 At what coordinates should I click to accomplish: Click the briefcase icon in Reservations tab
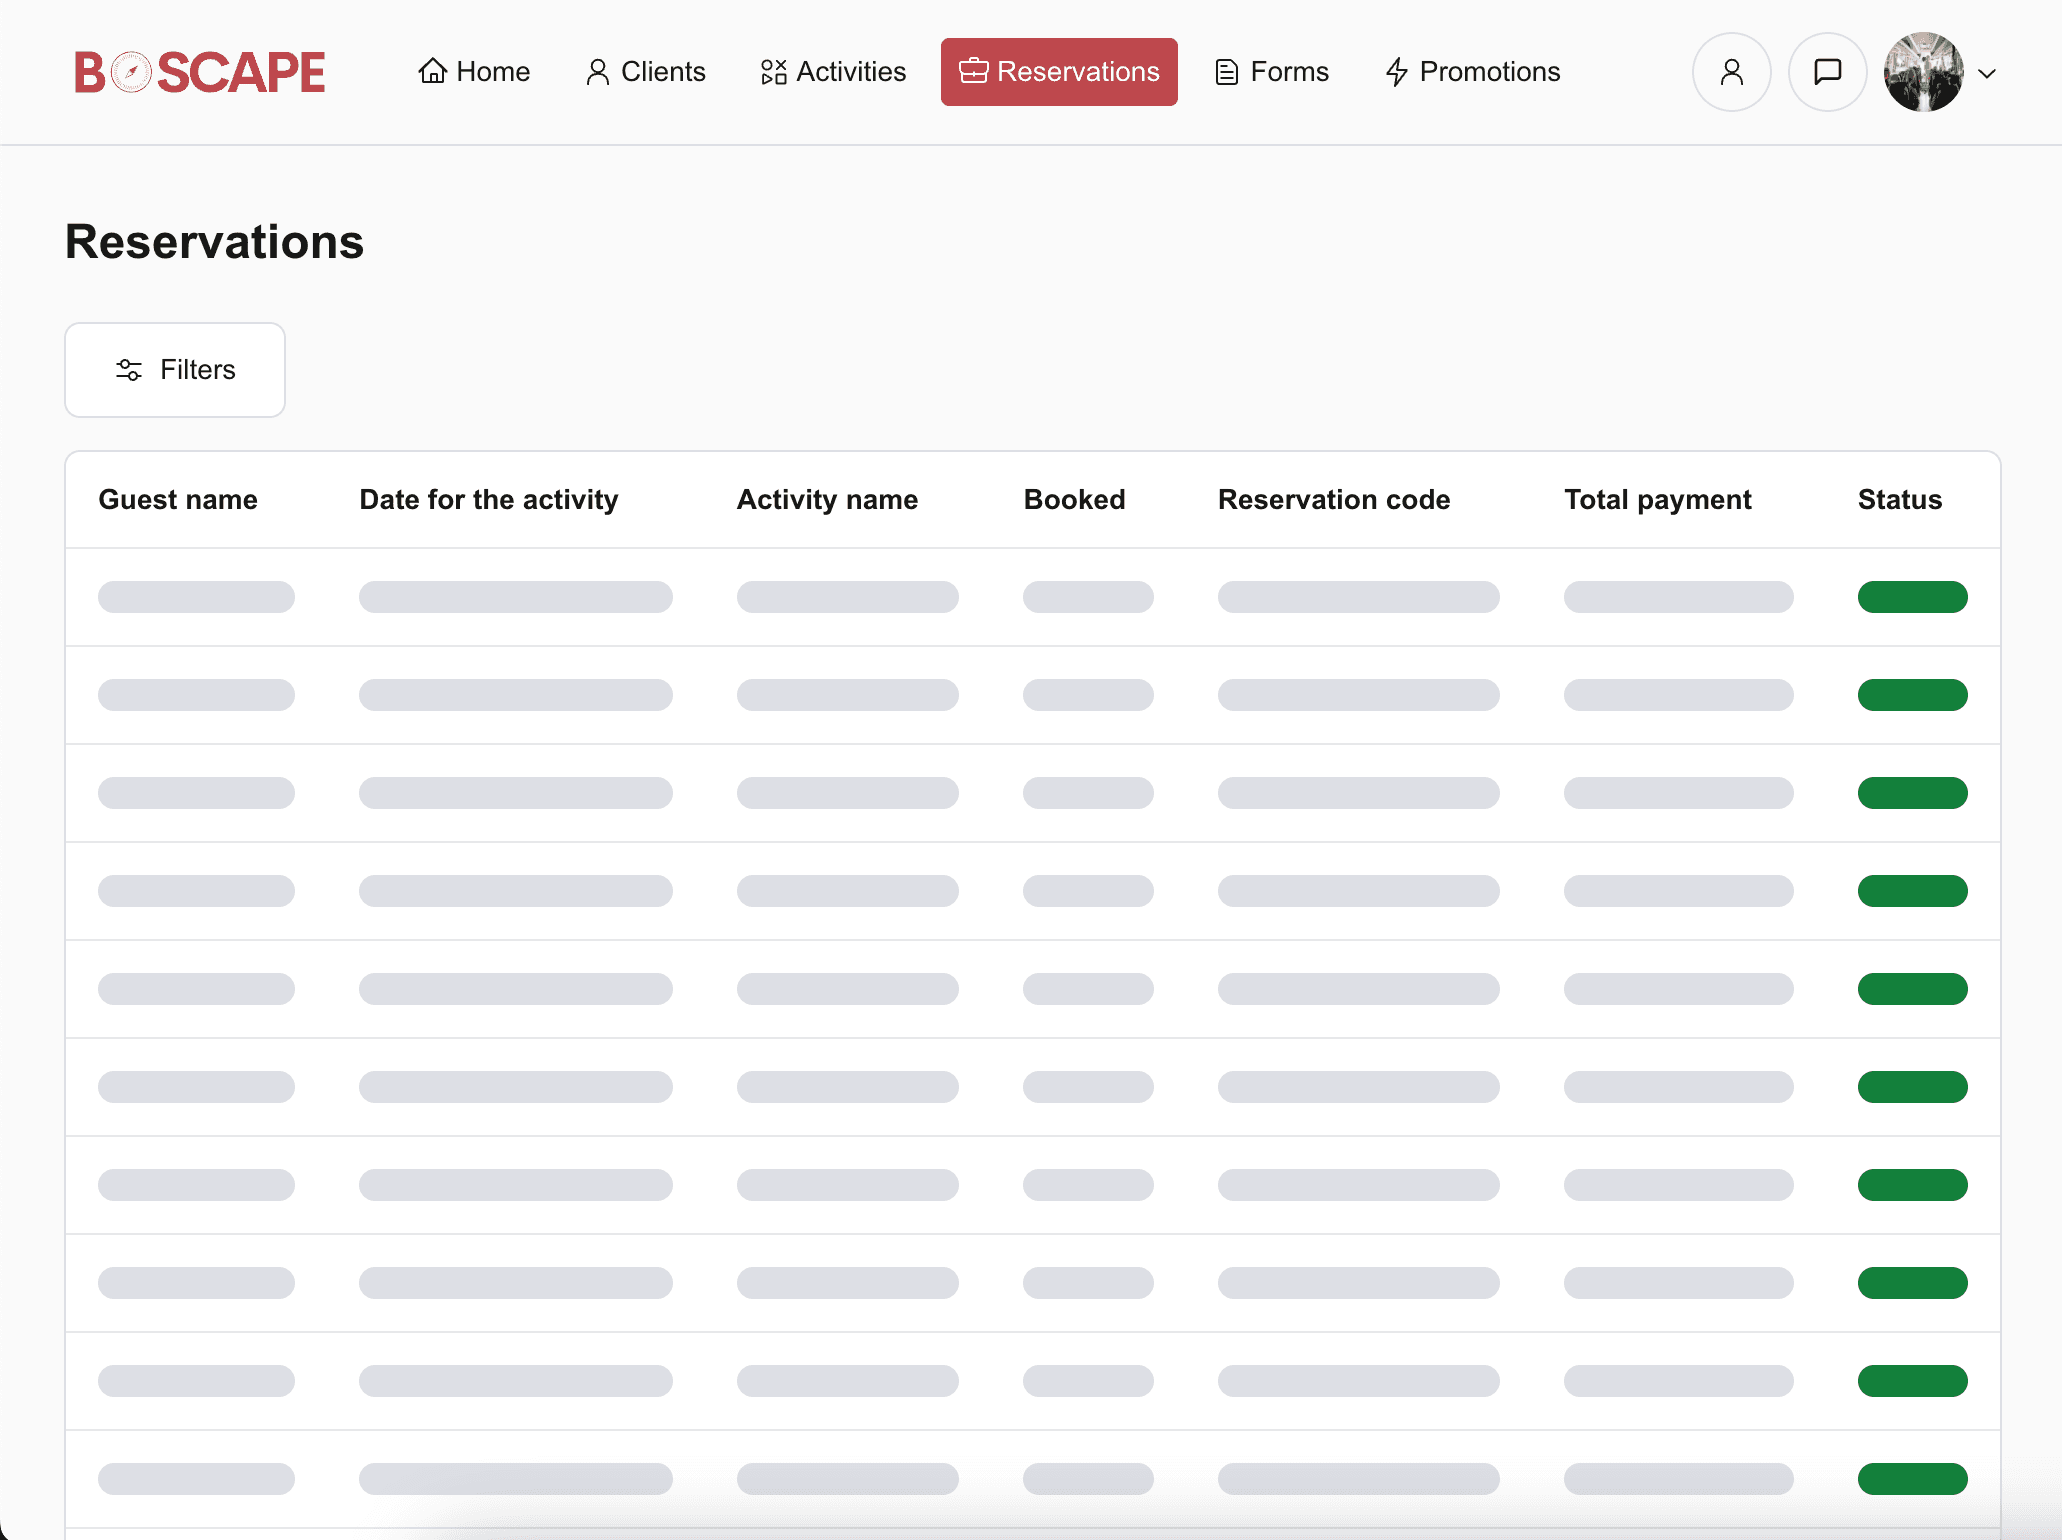[x=973, y=71]
